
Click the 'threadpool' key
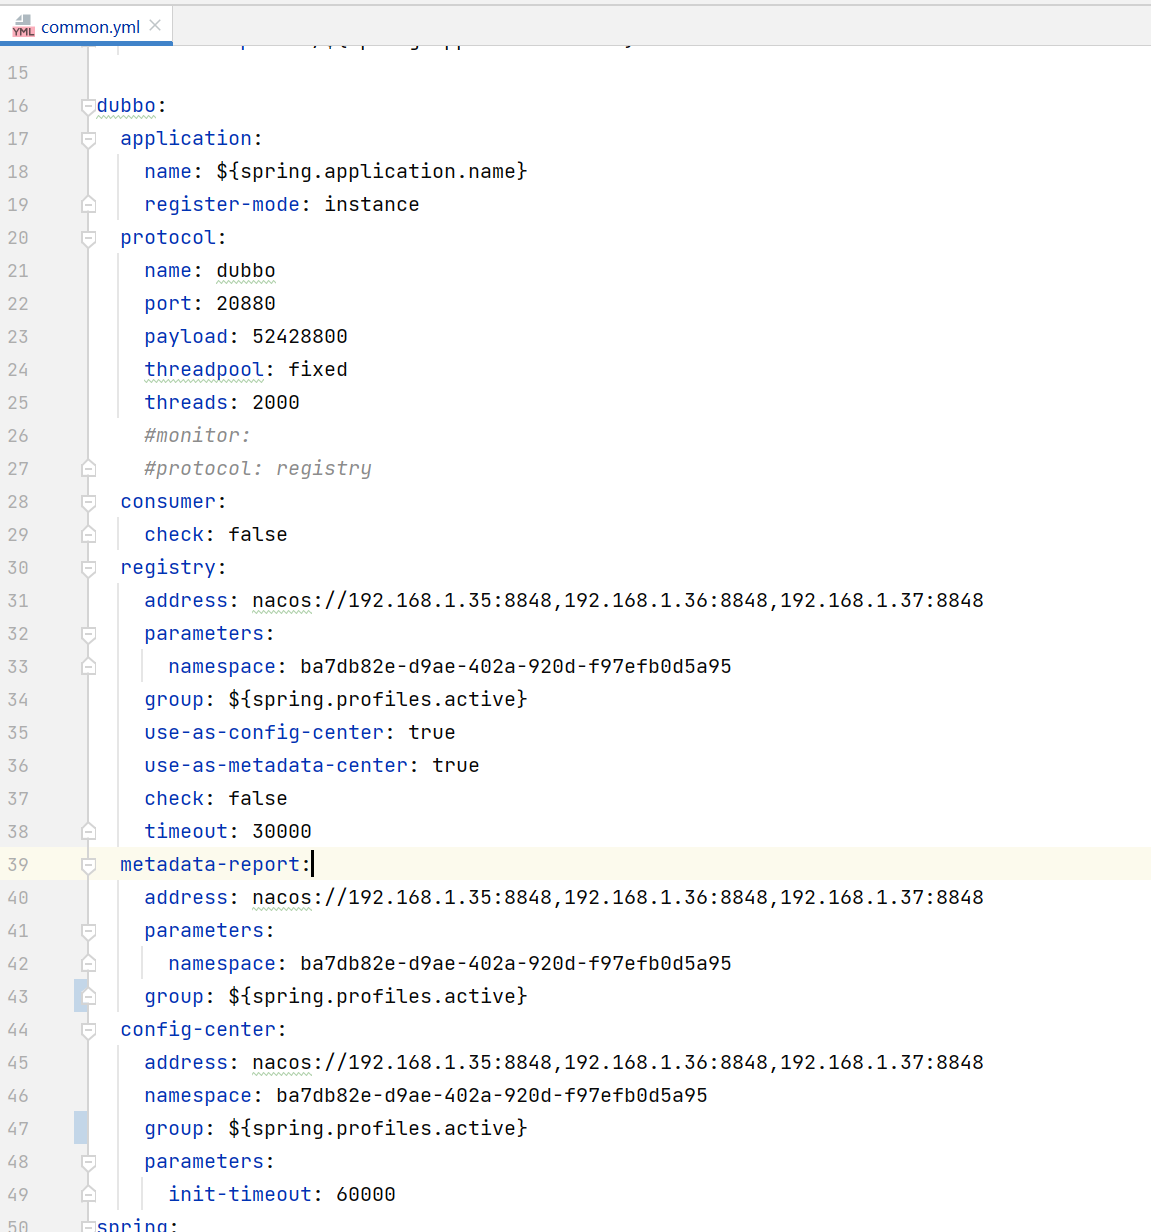coord(204,370)
